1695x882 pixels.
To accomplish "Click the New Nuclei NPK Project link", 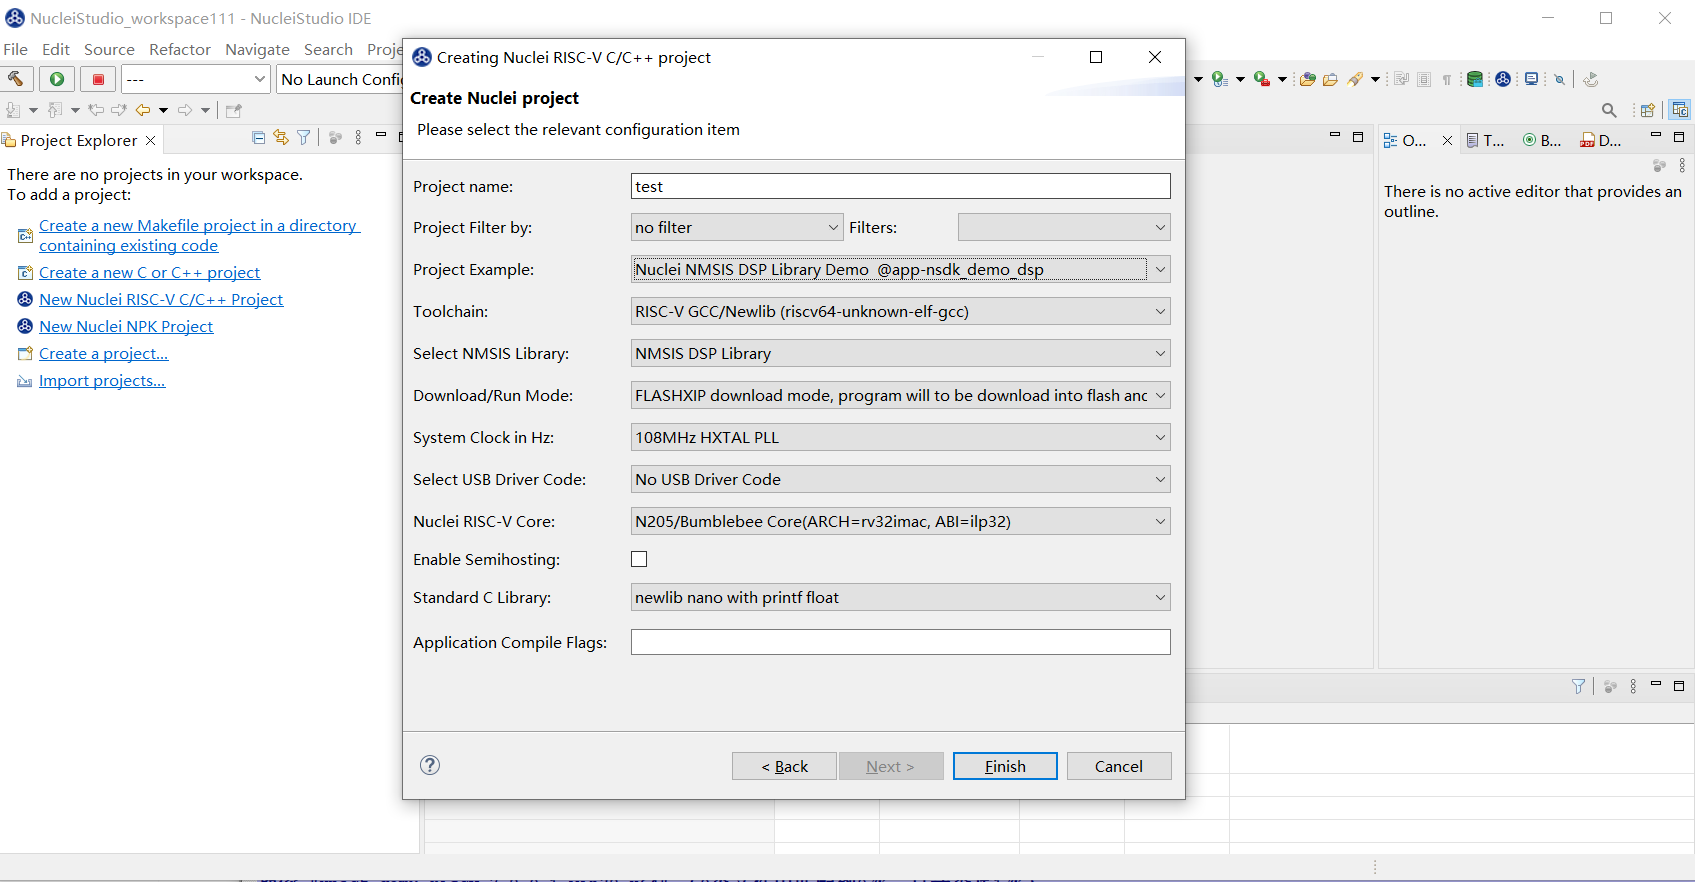I will [x=126, y=326].
